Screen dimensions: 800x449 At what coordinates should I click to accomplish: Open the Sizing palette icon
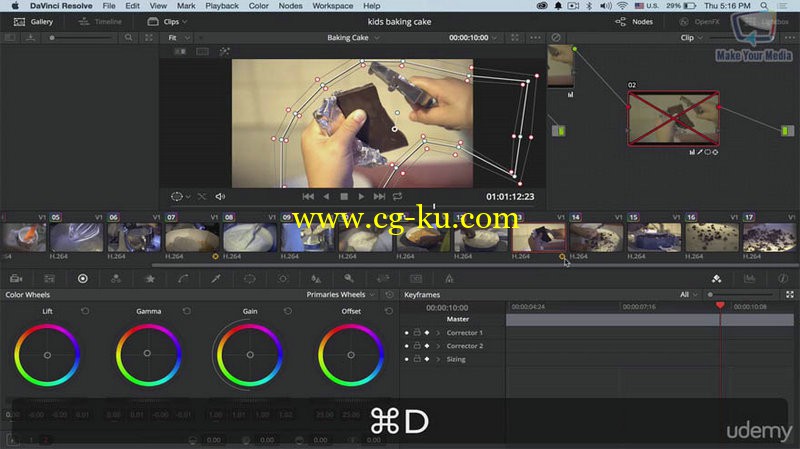pyautogui.click(x=383, y=279)
